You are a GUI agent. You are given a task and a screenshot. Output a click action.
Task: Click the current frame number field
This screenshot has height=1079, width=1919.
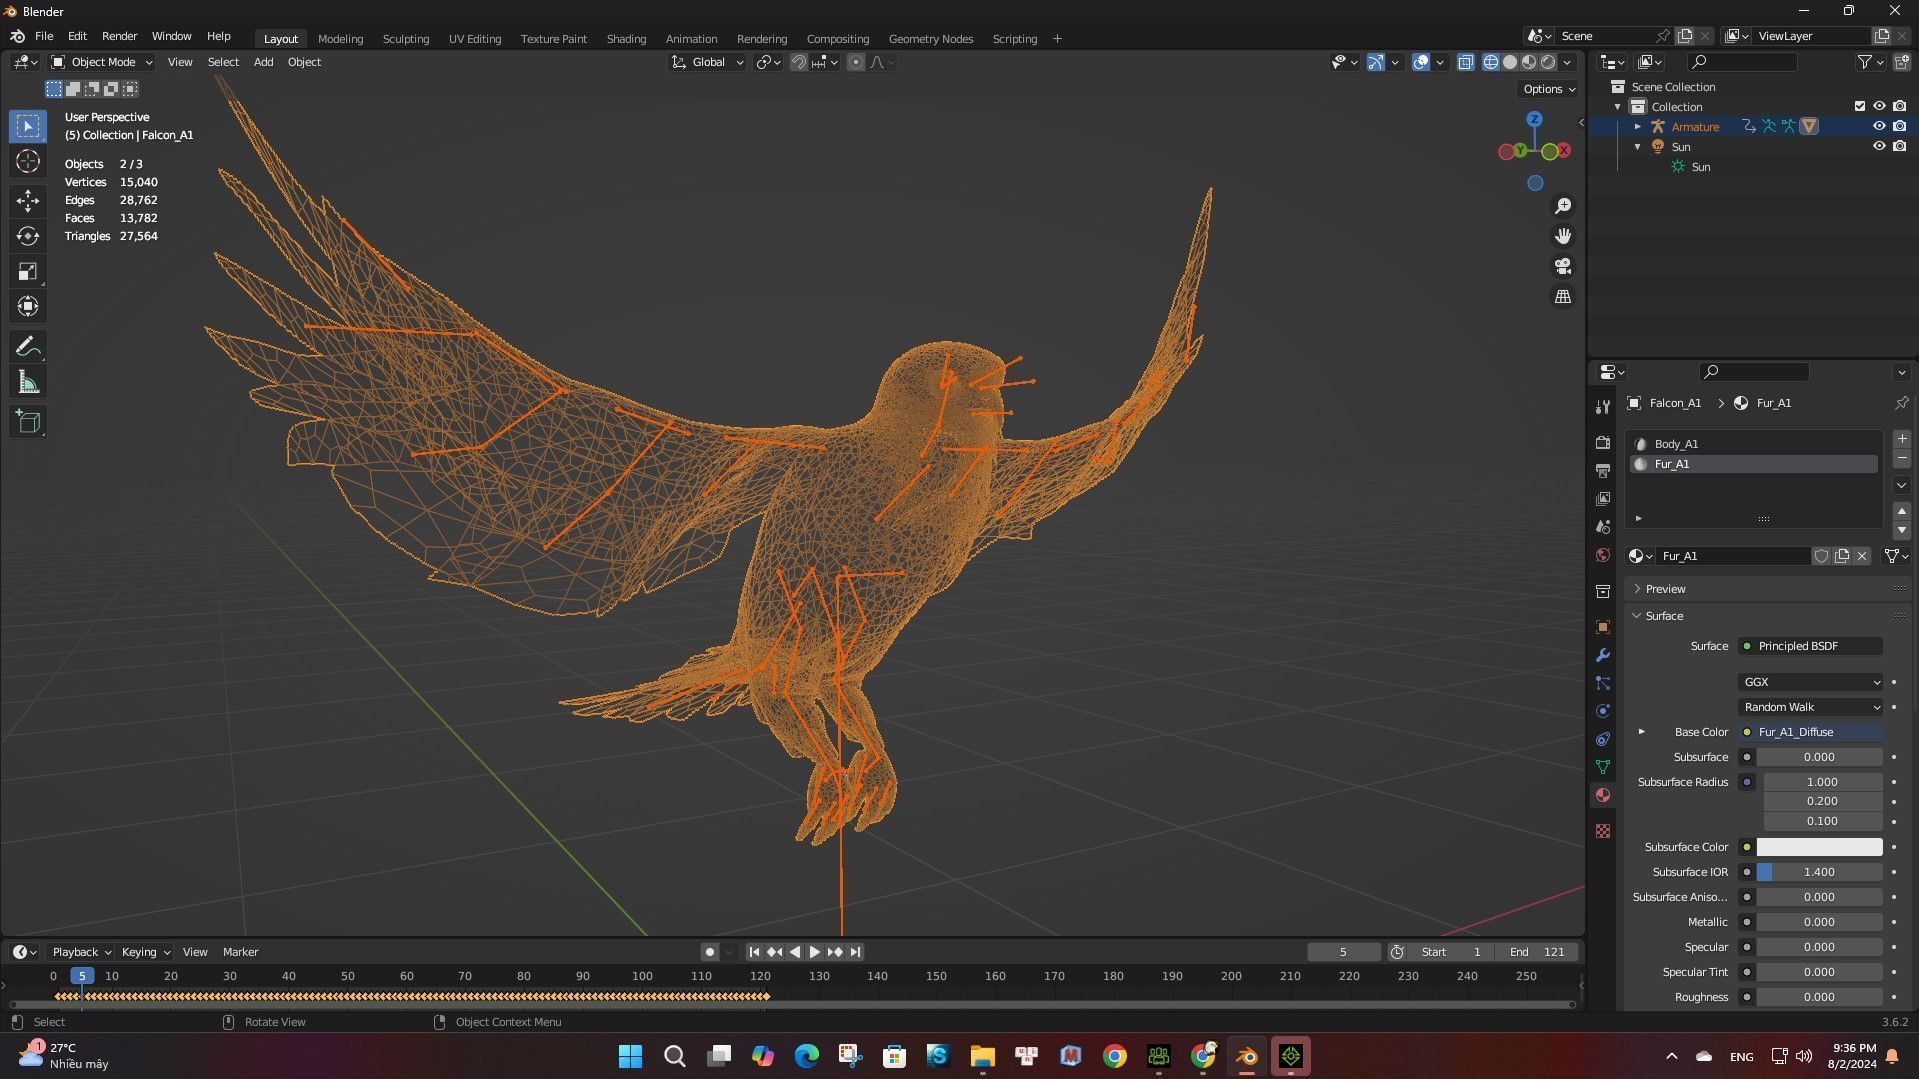click(x=1343, y=952)
